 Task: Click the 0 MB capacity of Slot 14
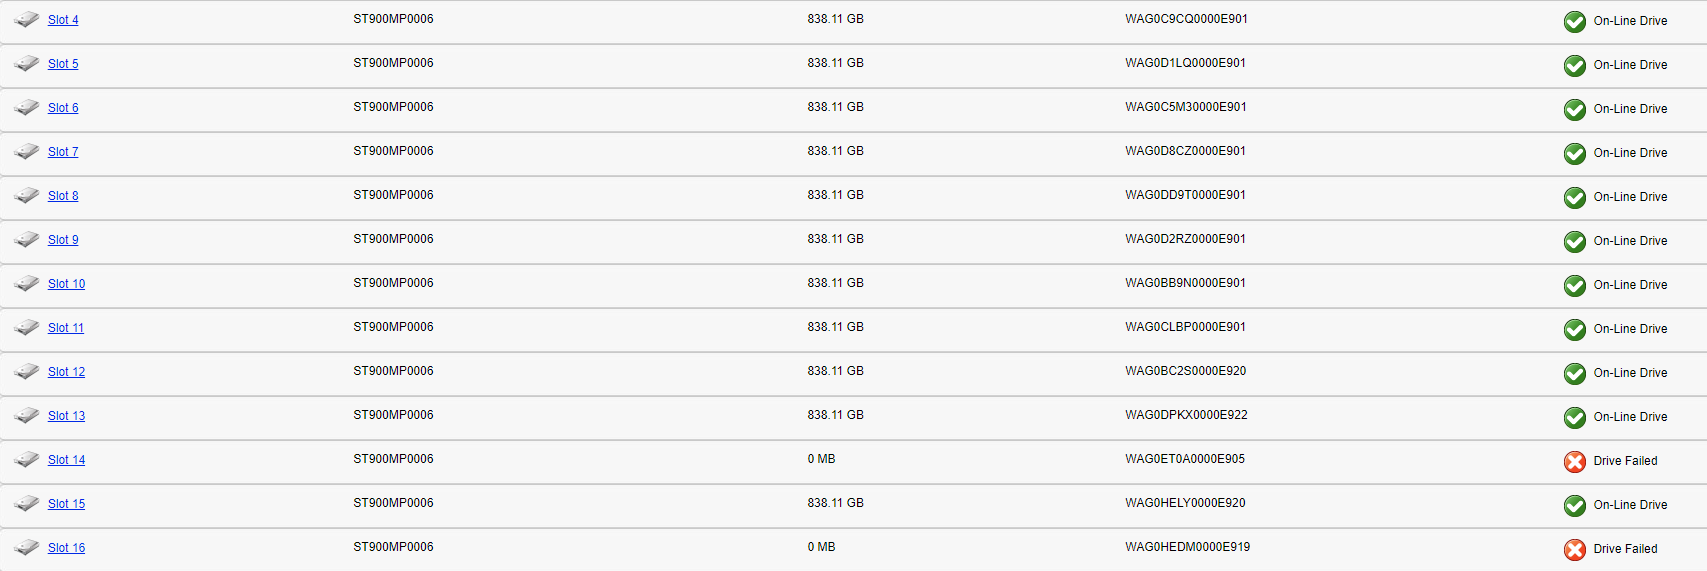click(x=821, y=459)
